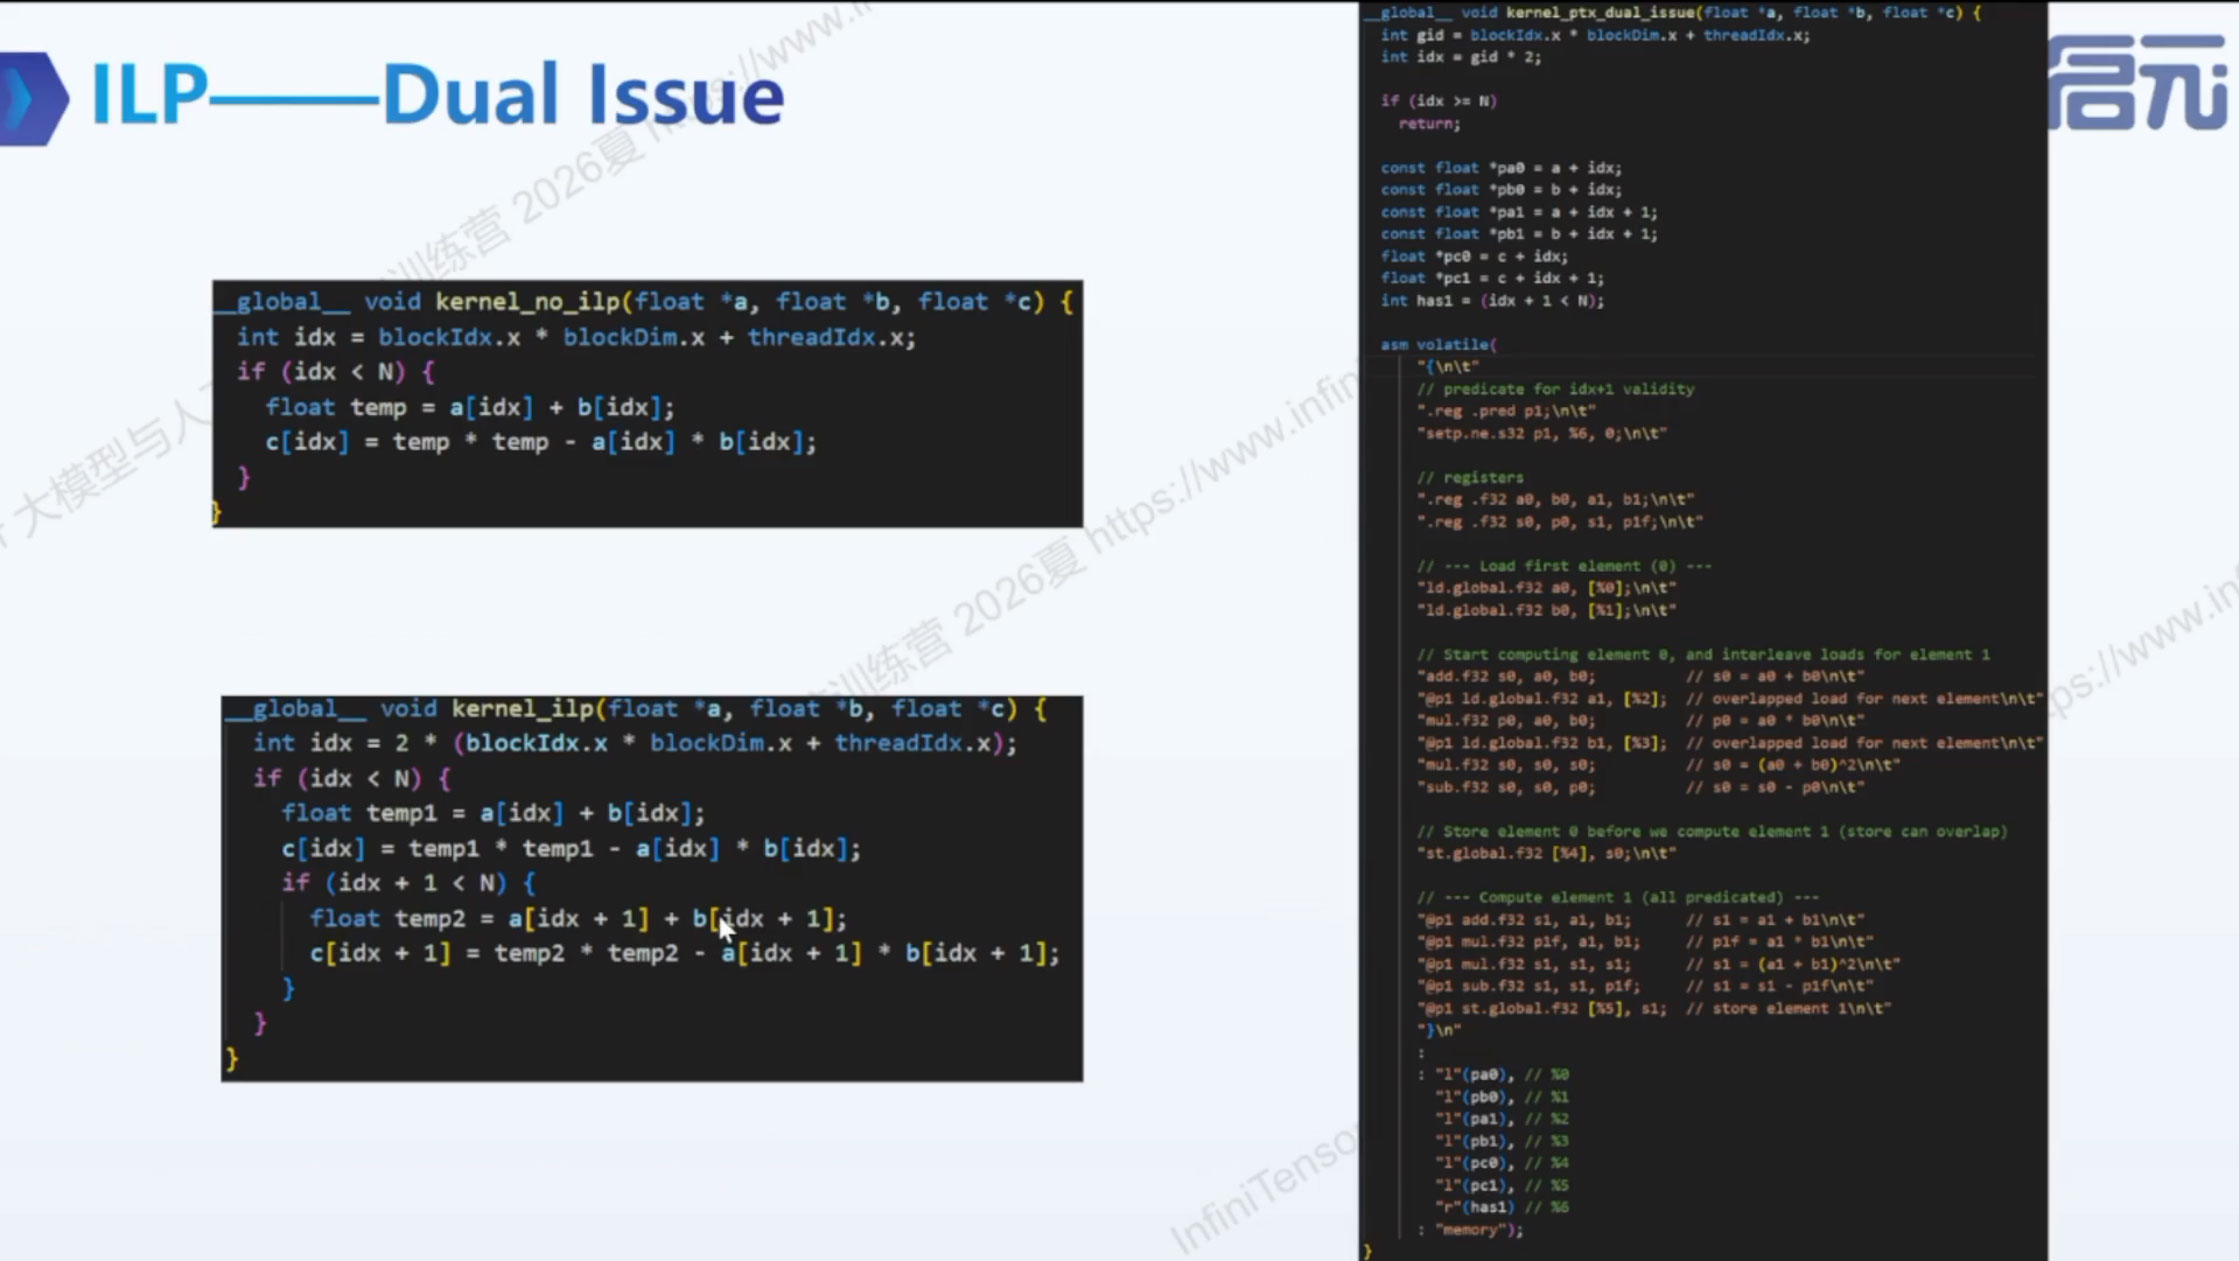Click the "int has1 = (idx + 1 < N);" line
The image size is (2239, 1261).
[1492, 300]
